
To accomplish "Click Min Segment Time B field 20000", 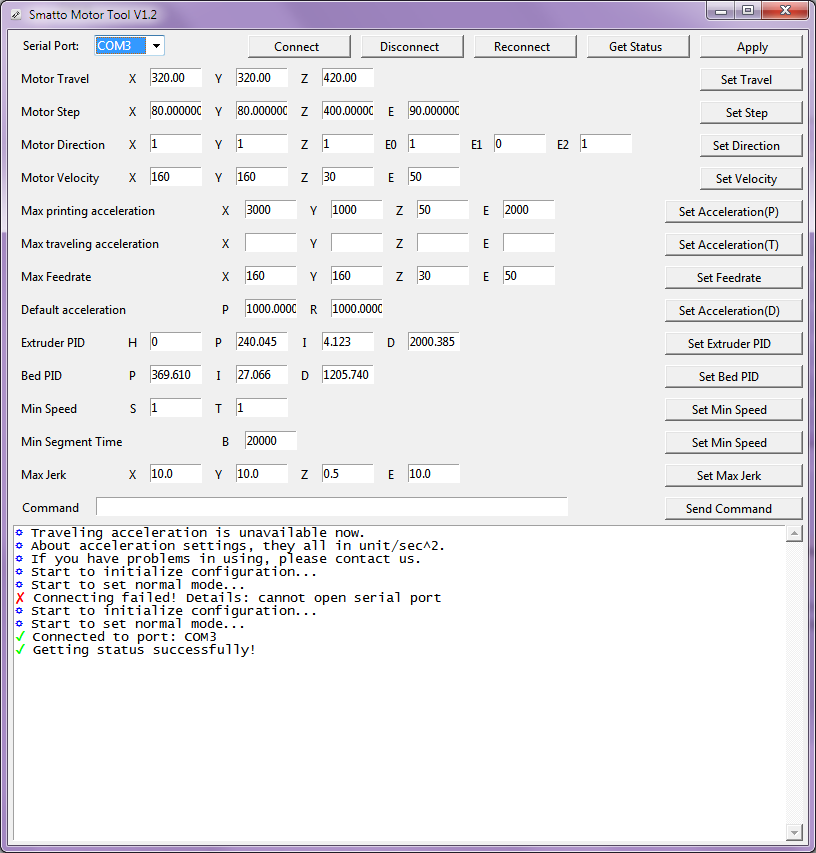I will tap(270, 441).
